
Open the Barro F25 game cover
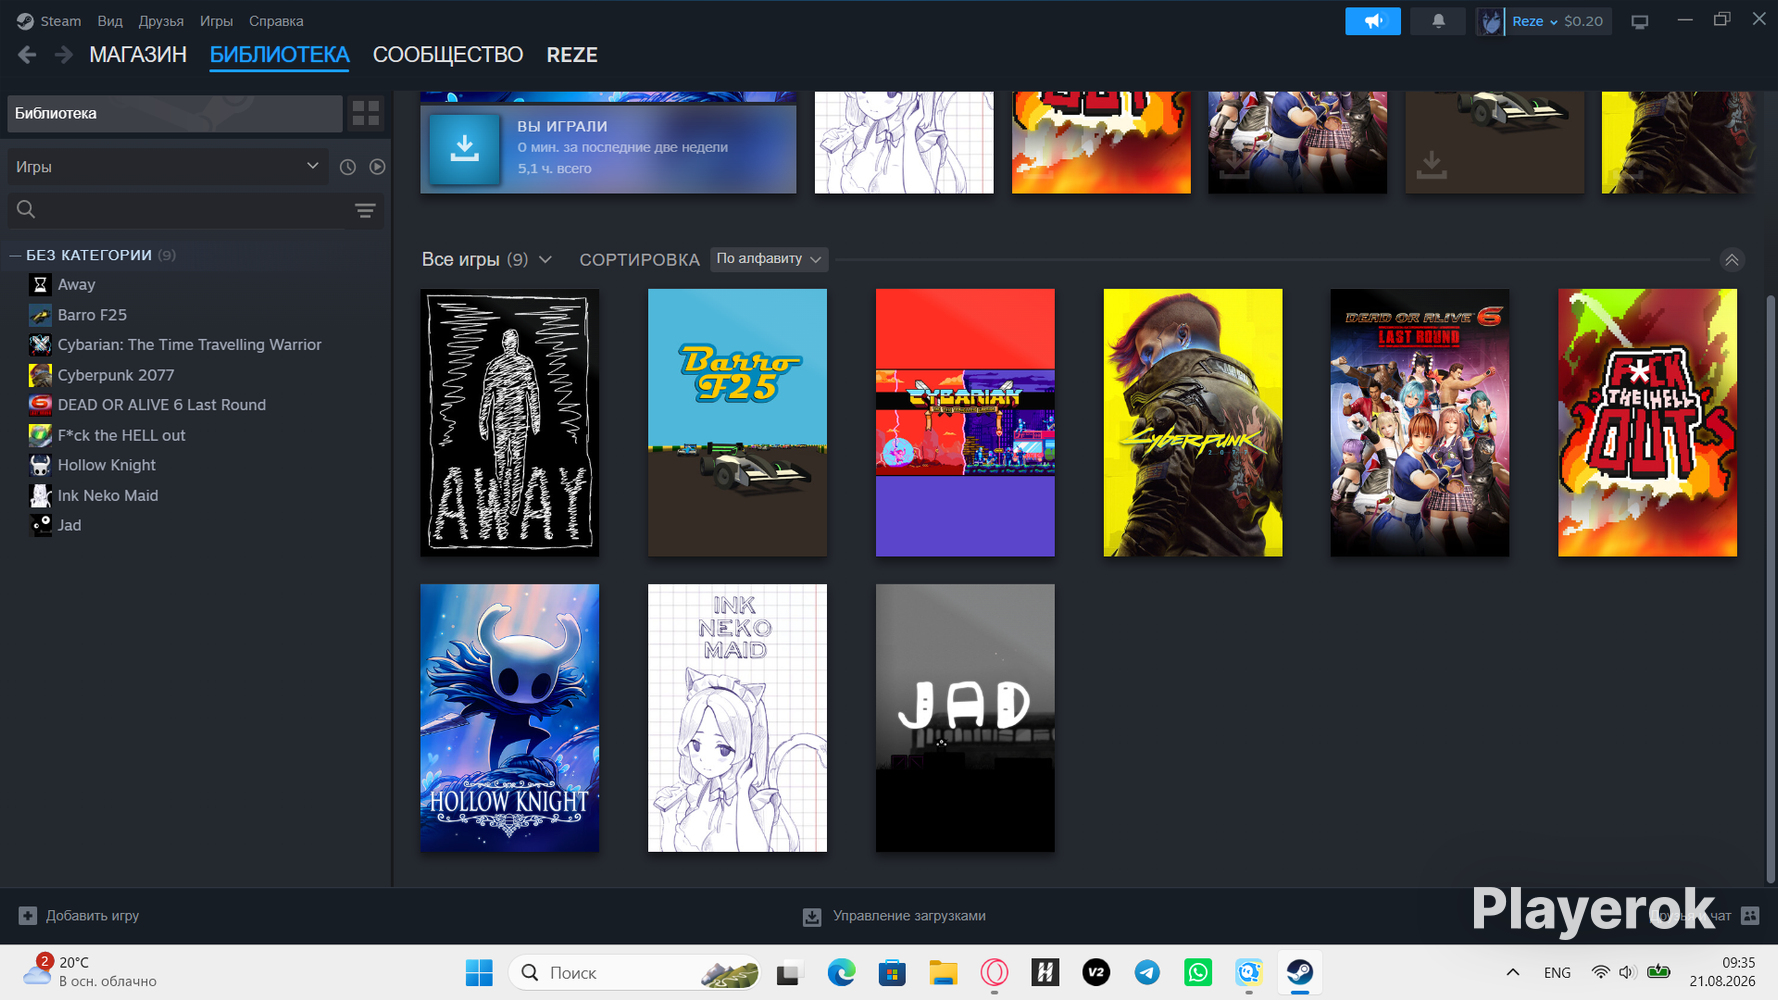pyautogui.click(x=737, y=423)
